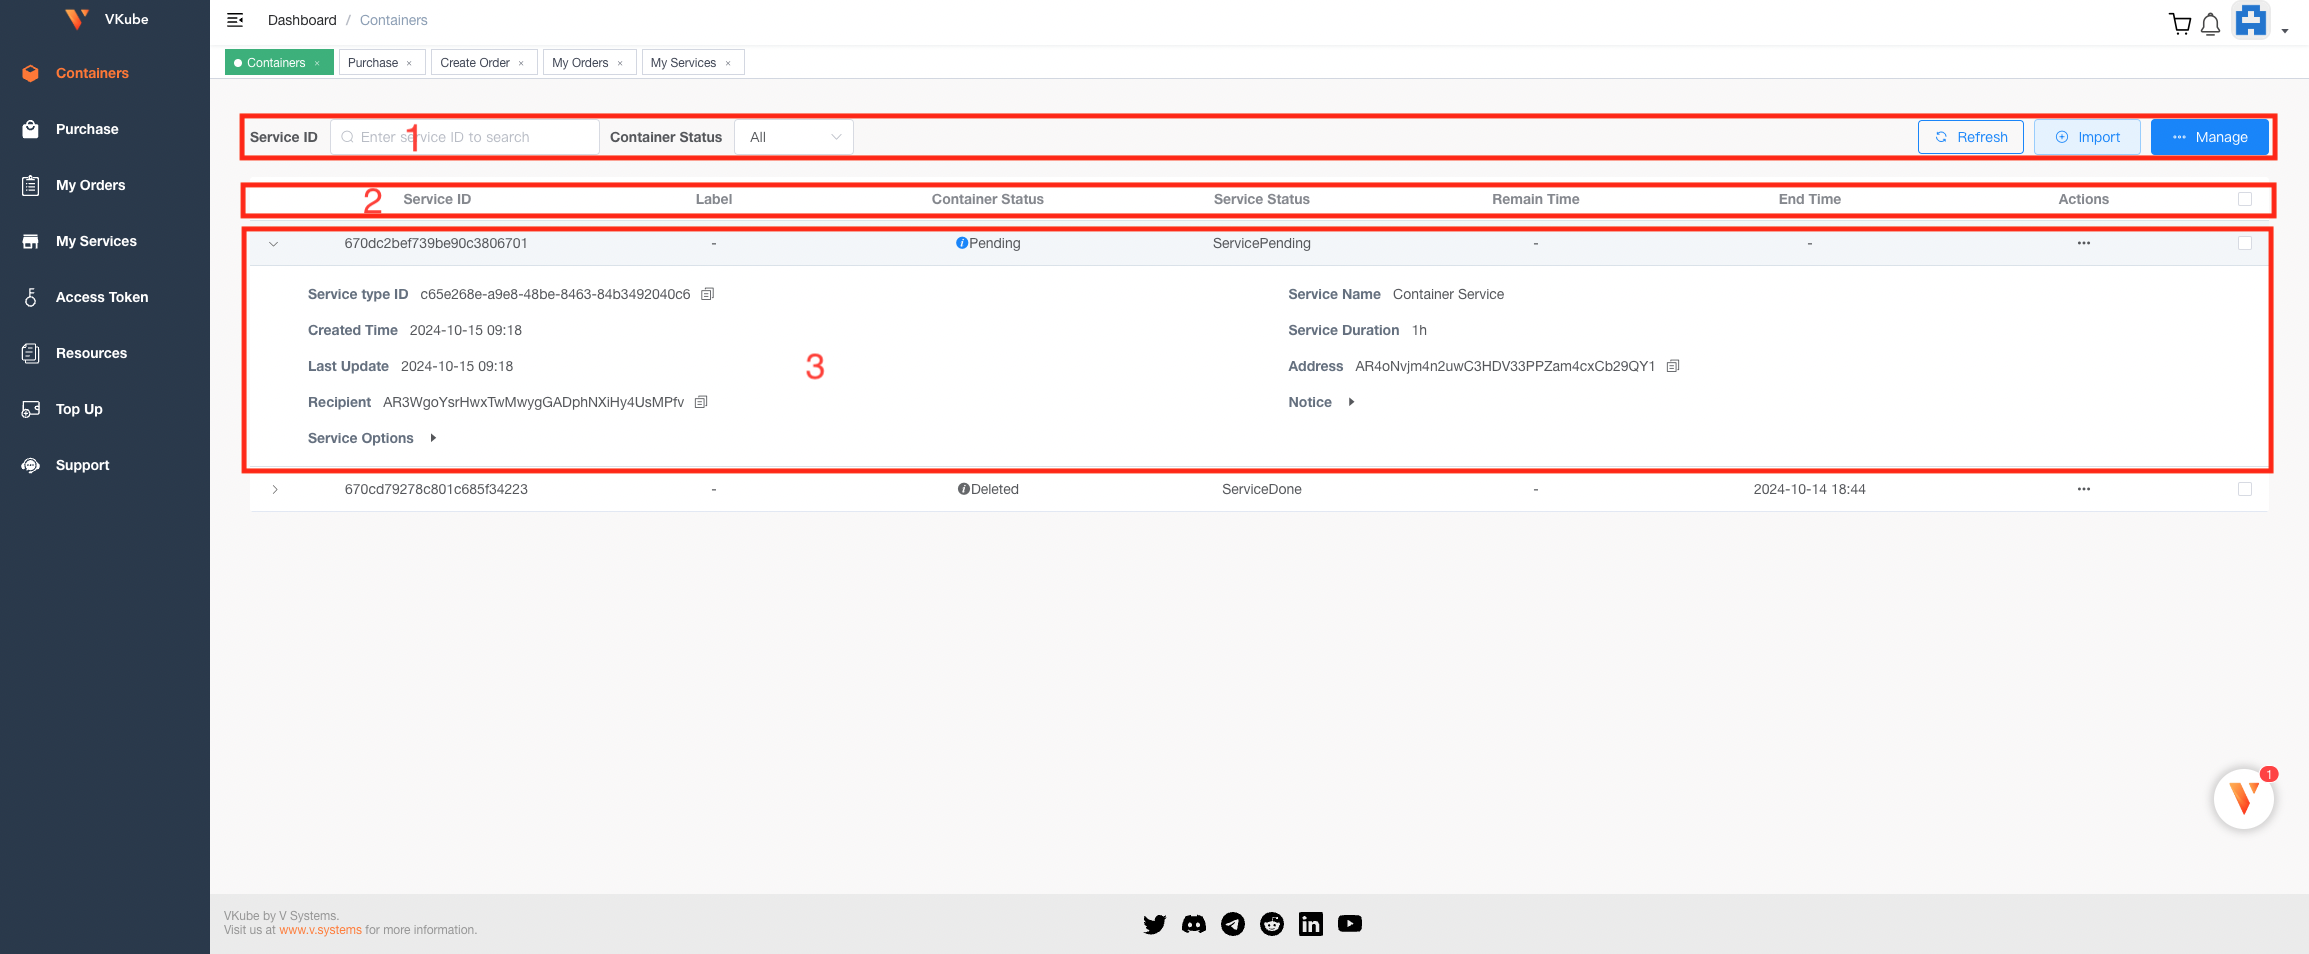2309x954 pixels.
Task: Open the YouTube footer icon
Action: [1350, 924]
